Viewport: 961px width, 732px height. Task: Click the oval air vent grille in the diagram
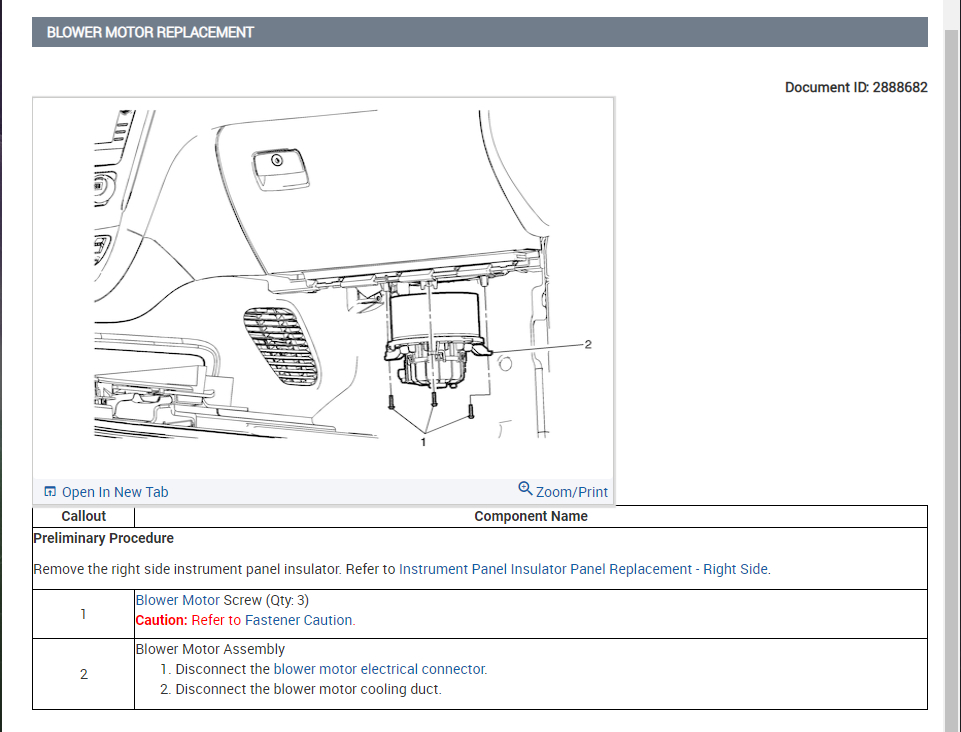[x=280, y=345]
